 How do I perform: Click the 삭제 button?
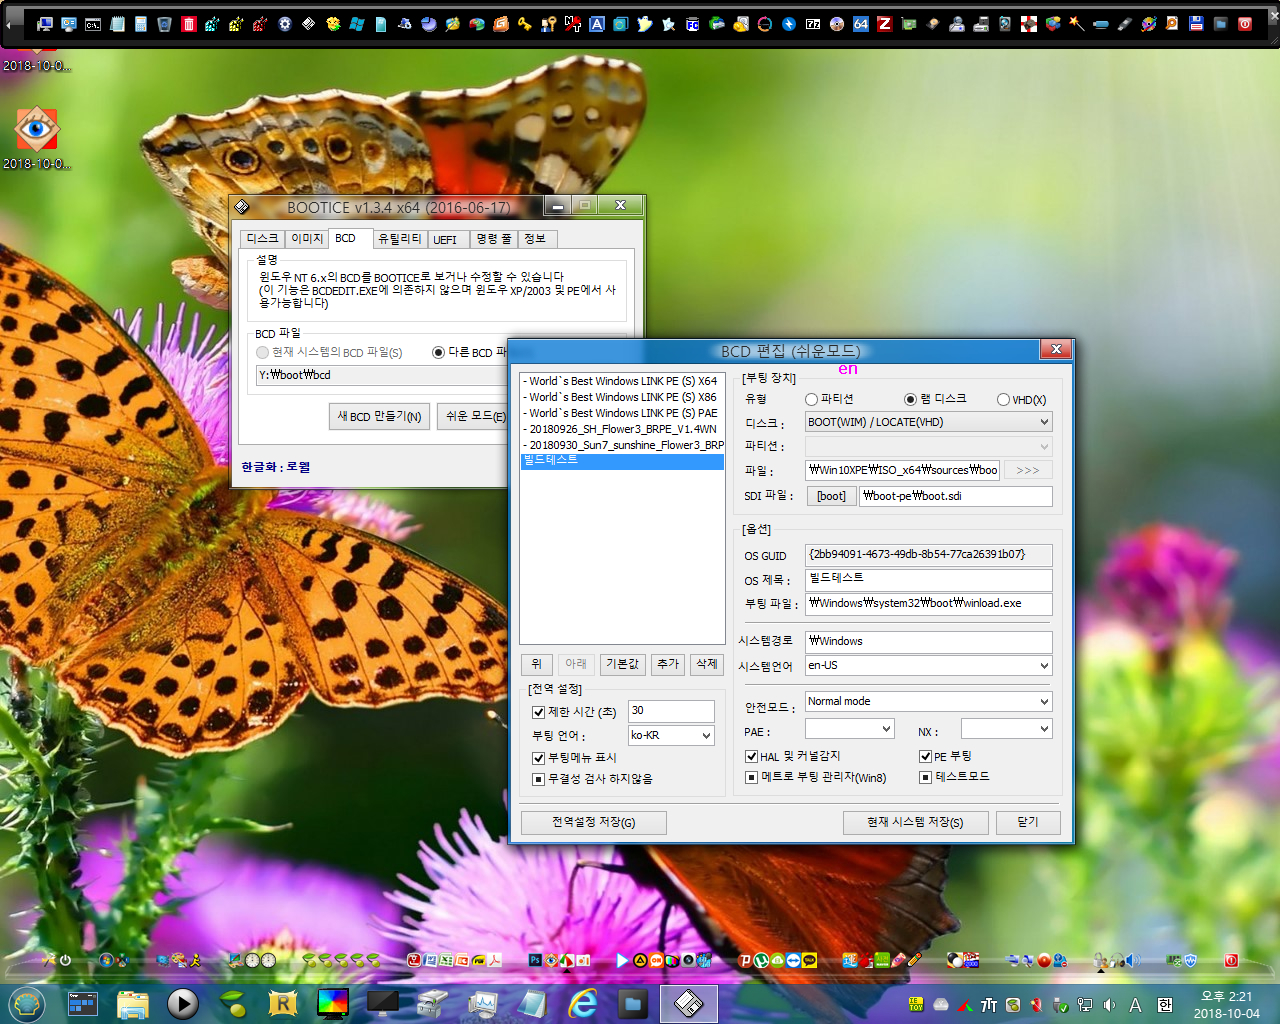click(707, 664)
